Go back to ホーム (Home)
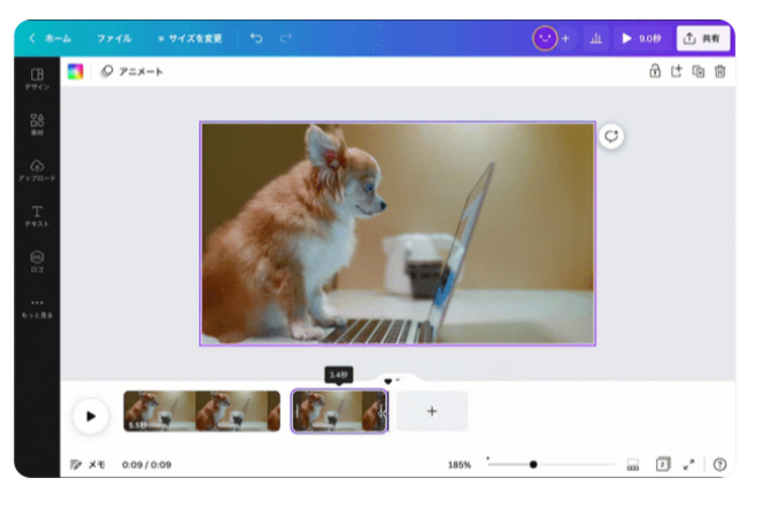Viewport: 770px width, 510px height. click(x=50, y=38)
